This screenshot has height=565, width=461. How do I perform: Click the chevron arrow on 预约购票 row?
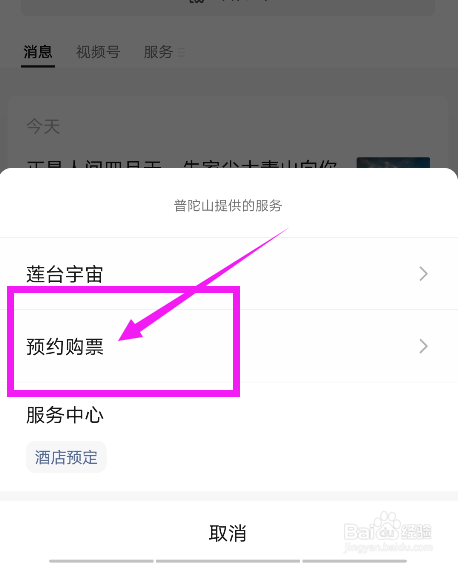[424, 346]
